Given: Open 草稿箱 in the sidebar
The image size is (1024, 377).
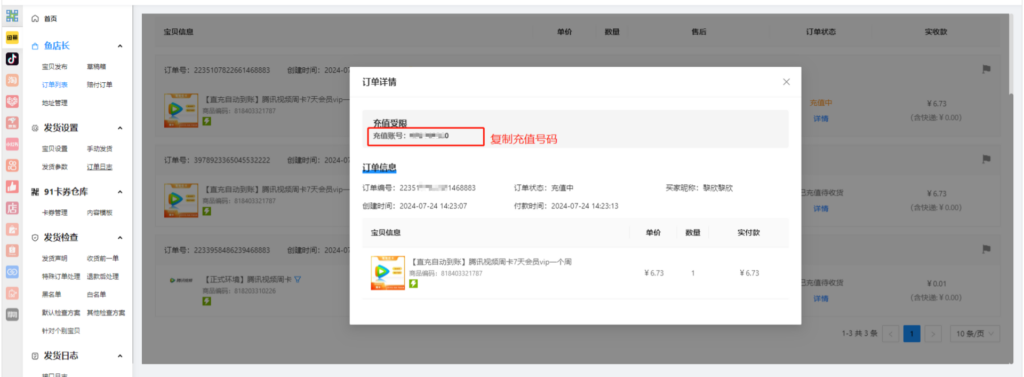Looking at the screenshot, I should (x=97, y=67).
